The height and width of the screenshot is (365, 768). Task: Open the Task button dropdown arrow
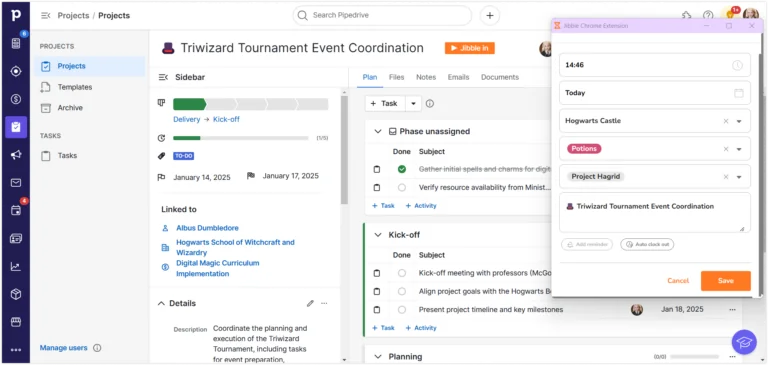point(413,103)
